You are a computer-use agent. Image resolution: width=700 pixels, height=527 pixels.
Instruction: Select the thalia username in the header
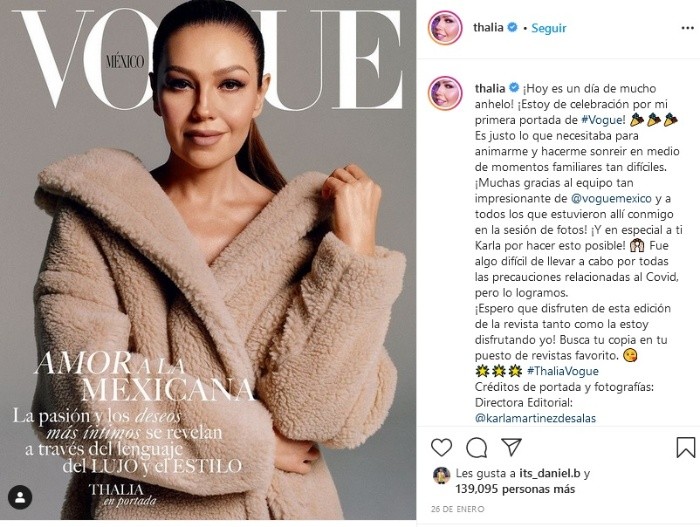pos(488,27)
